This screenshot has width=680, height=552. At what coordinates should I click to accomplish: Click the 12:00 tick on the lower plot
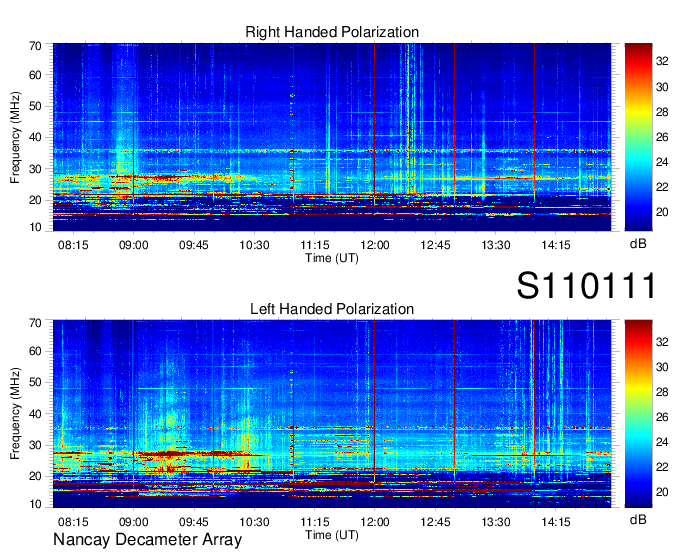click(x=375, y=522)
